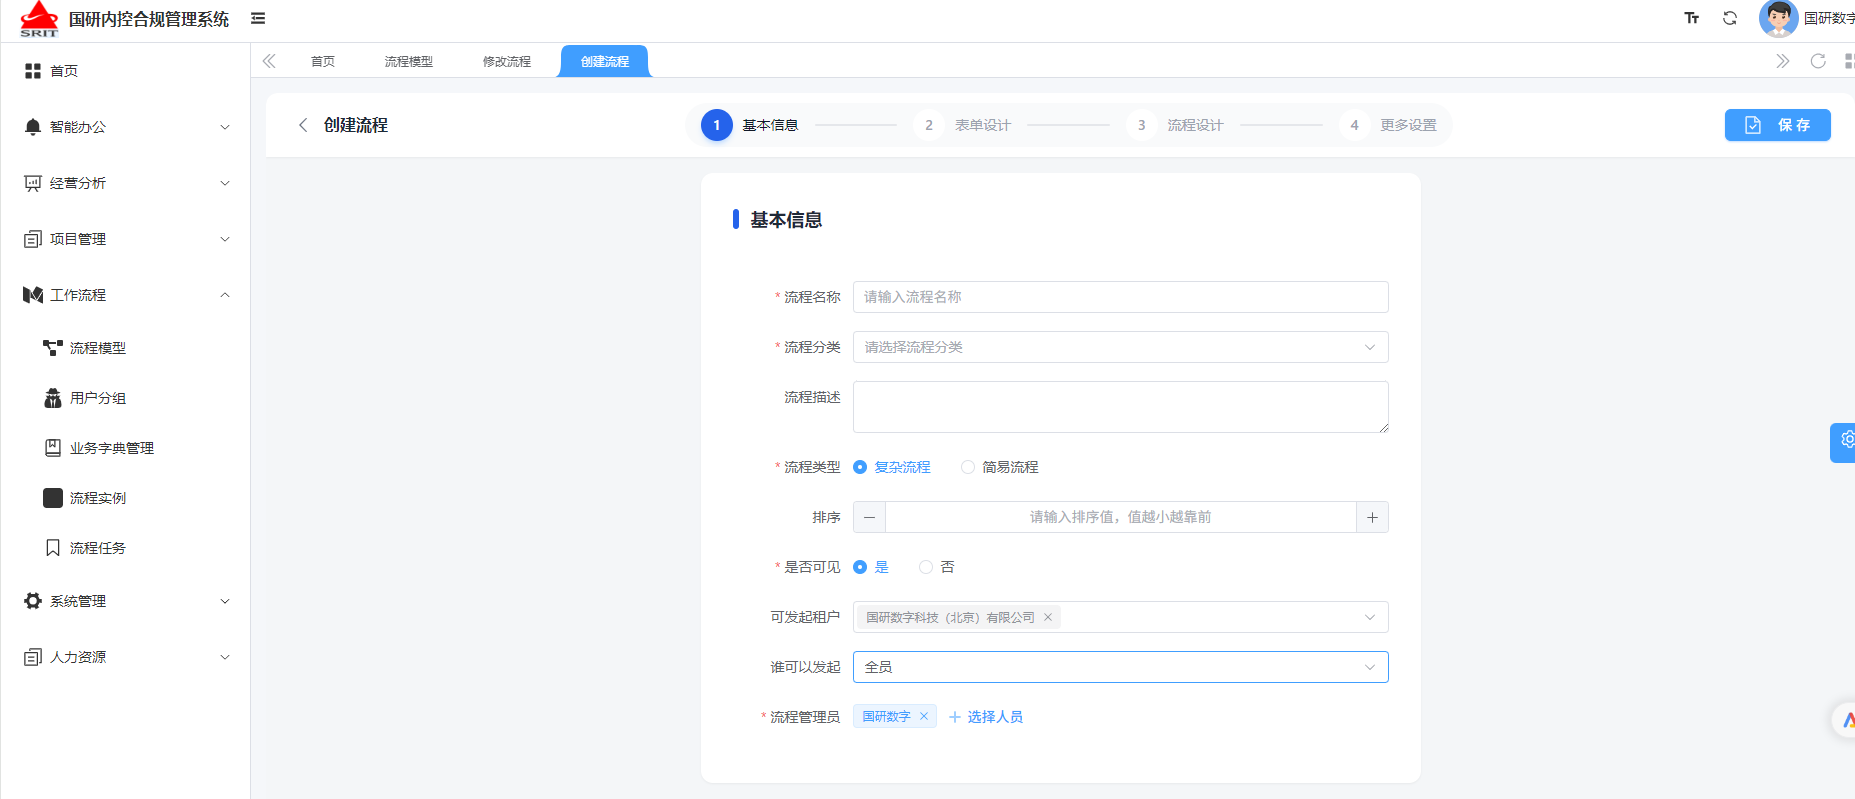Remove 国研数字科技（北京）有限公司 tenant tag
1855x799 pixels.
click(1048, 617)
